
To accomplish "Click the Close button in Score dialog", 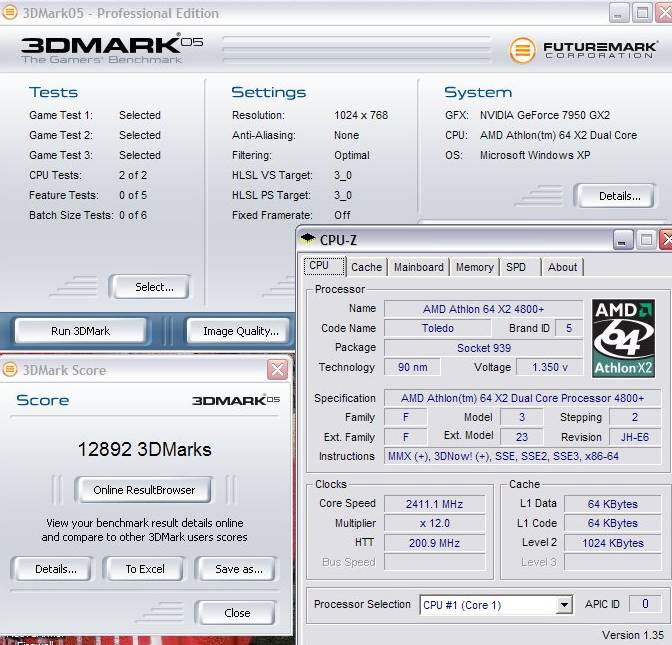I will 236,613.
